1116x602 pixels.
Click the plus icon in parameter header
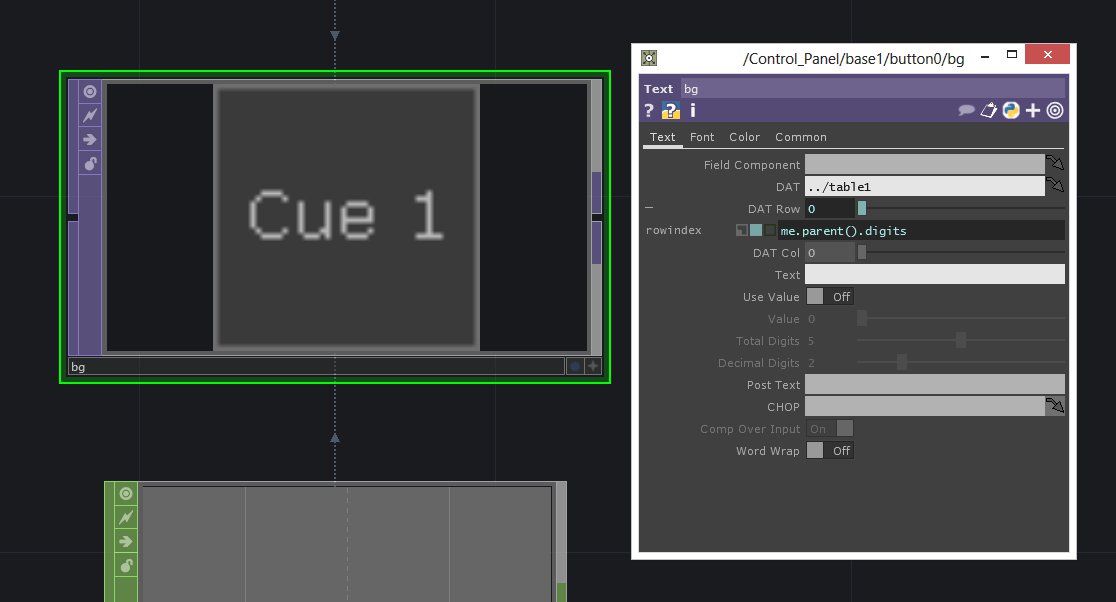[1033, 111]
